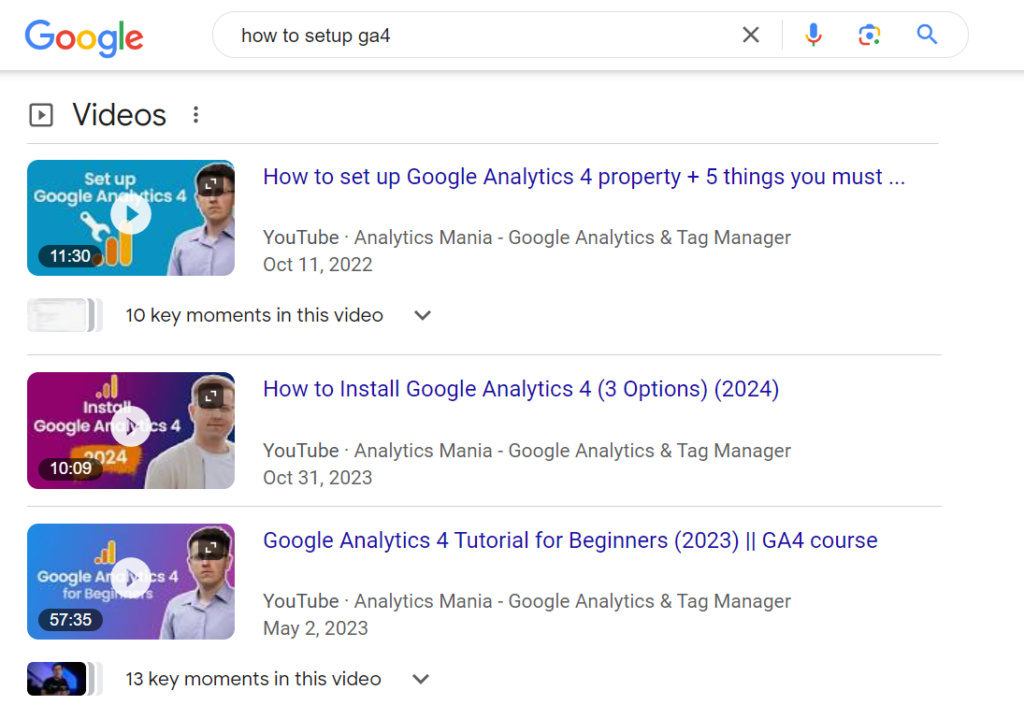Open Google Lens image search

point(869,35)
